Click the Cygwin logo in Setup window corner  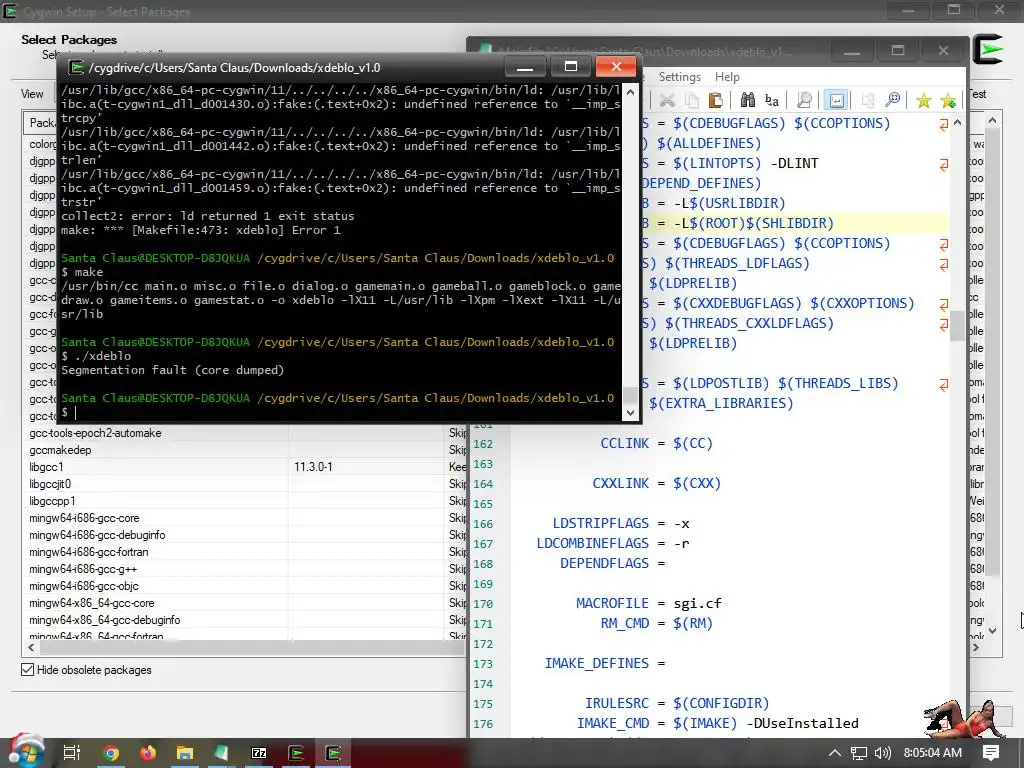[x=987, y=50]
